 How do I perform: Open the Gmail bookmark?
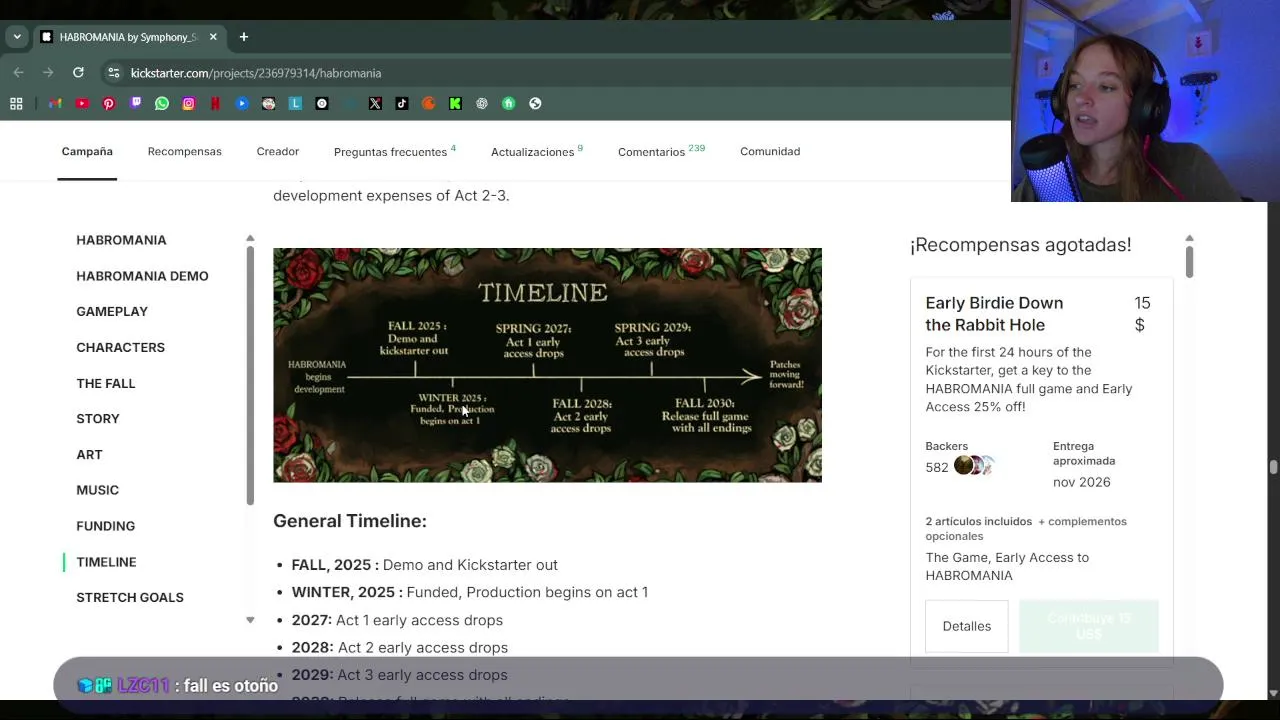[55, 103]
